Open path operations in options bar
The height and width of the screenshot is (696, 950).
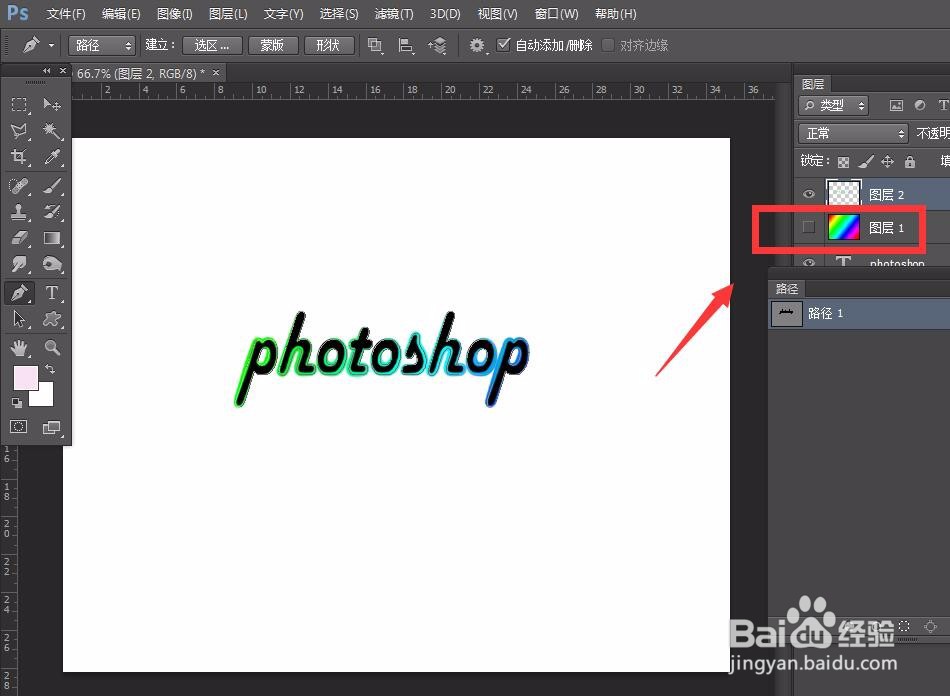point(375,45)
